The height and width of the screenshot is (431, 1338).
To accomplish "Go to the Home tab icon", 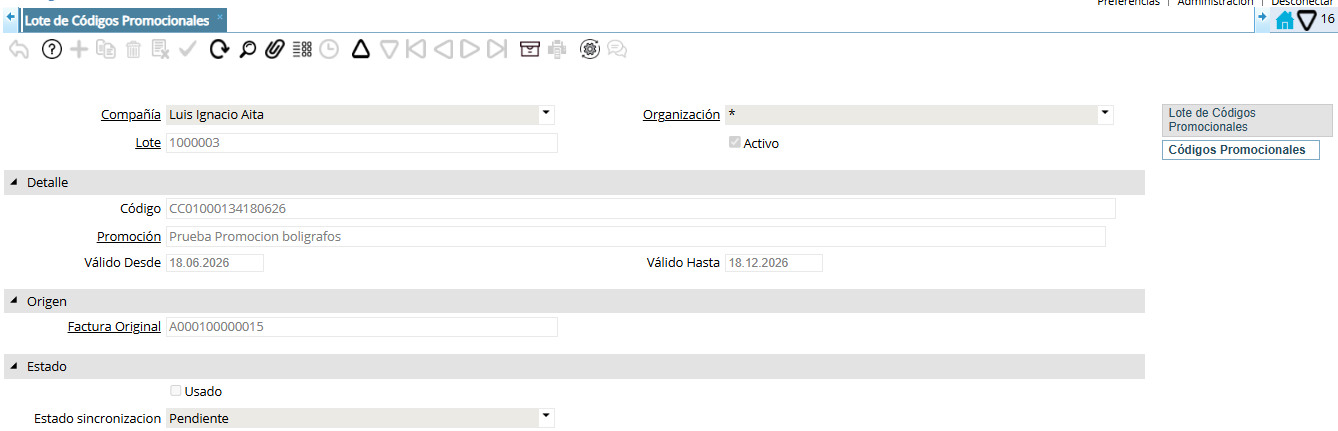I will point(1285,20).
